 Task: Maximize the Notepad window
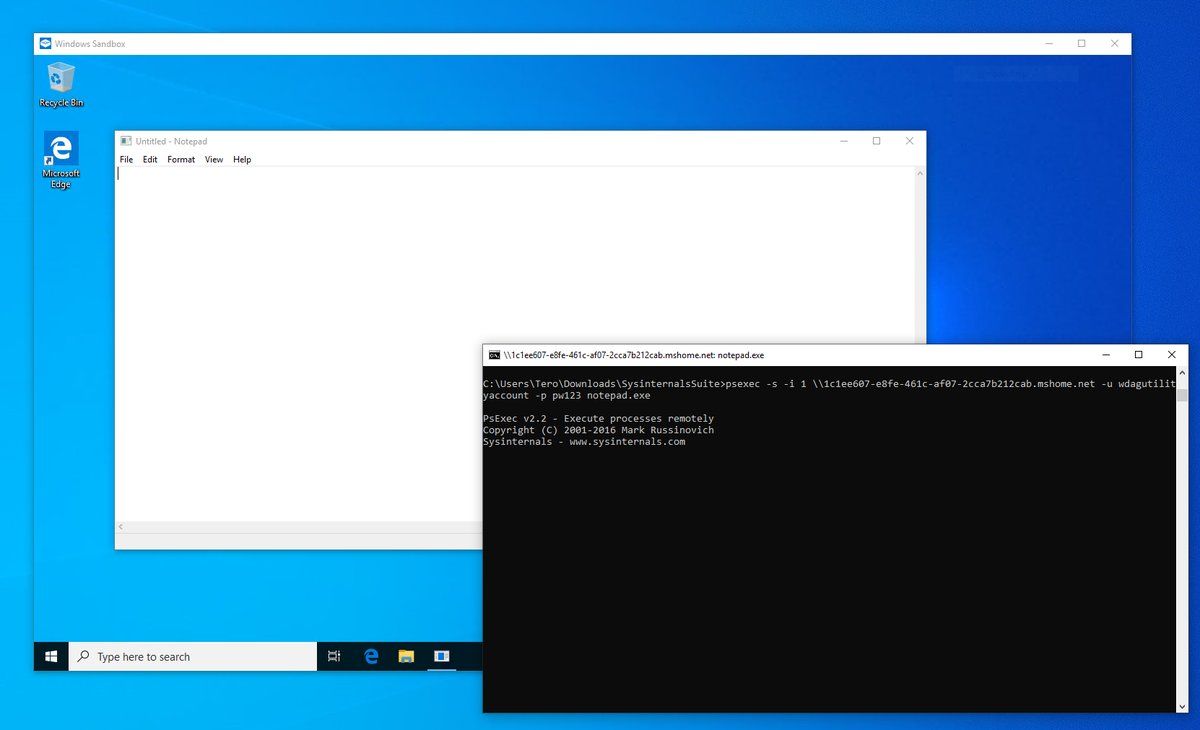pos(877,141)
